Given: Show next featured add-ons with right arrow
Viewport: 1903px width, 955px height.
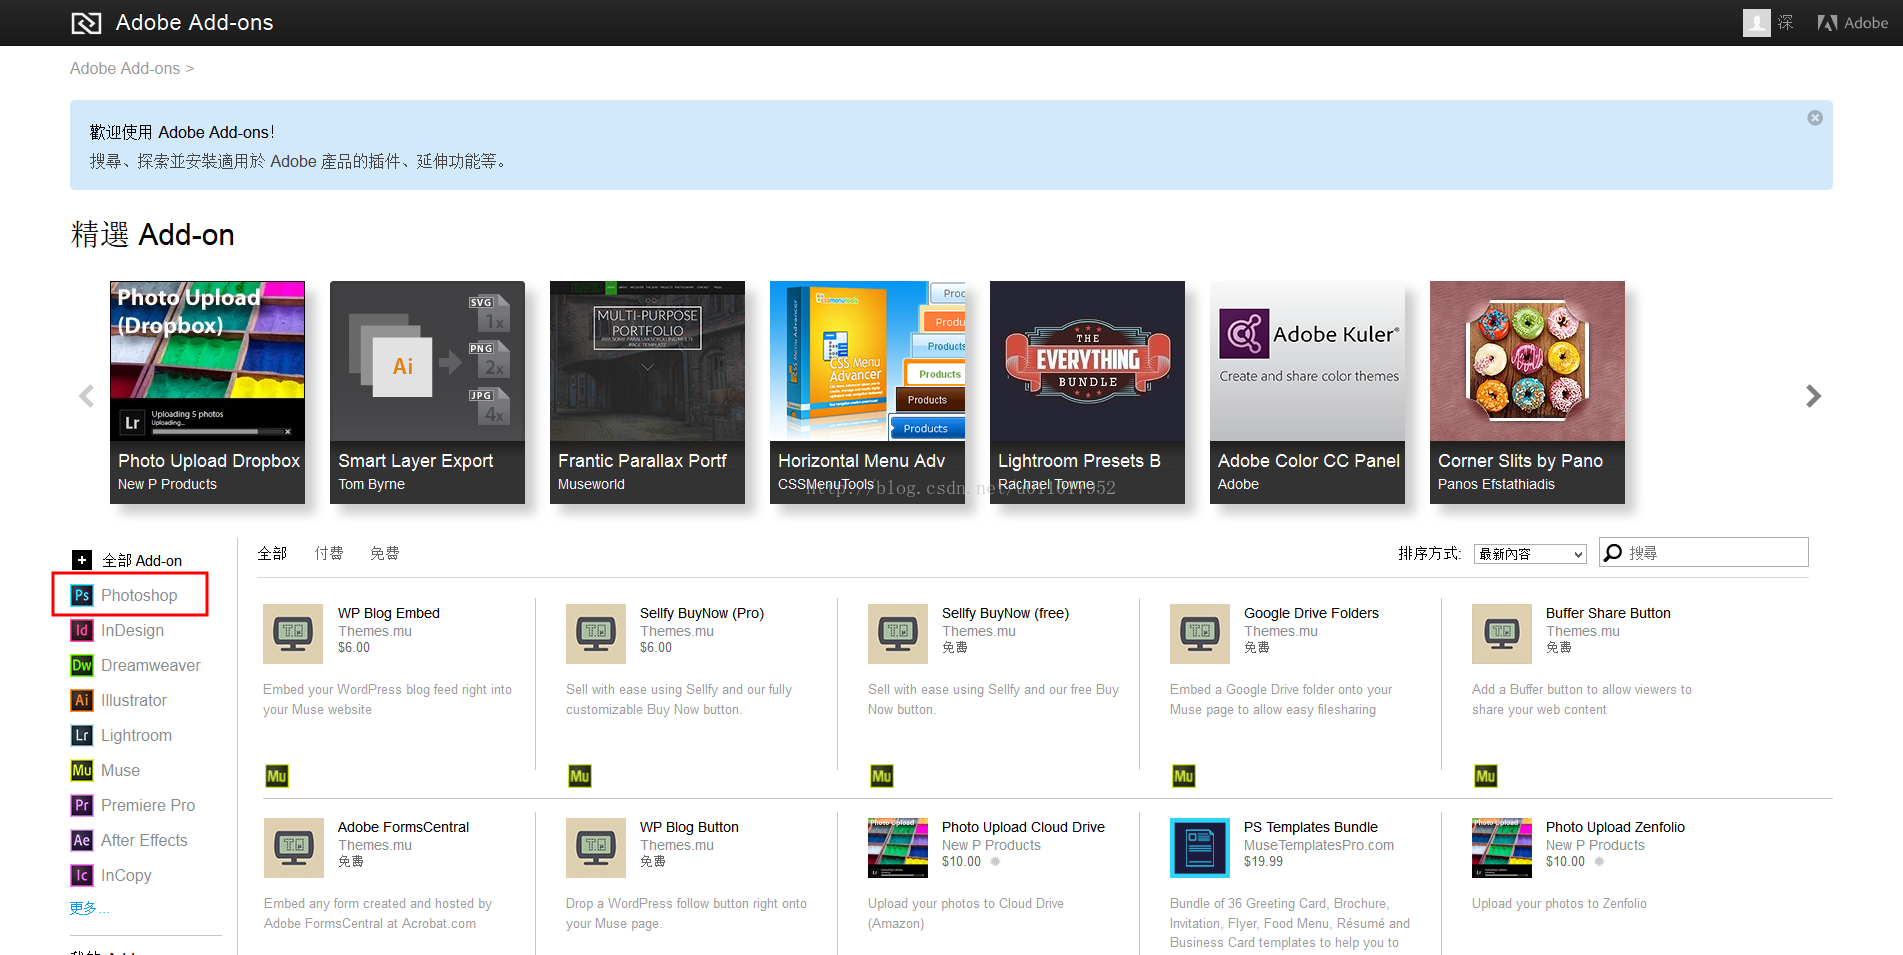Looking at the screenshot, I should pos(1813,396).
